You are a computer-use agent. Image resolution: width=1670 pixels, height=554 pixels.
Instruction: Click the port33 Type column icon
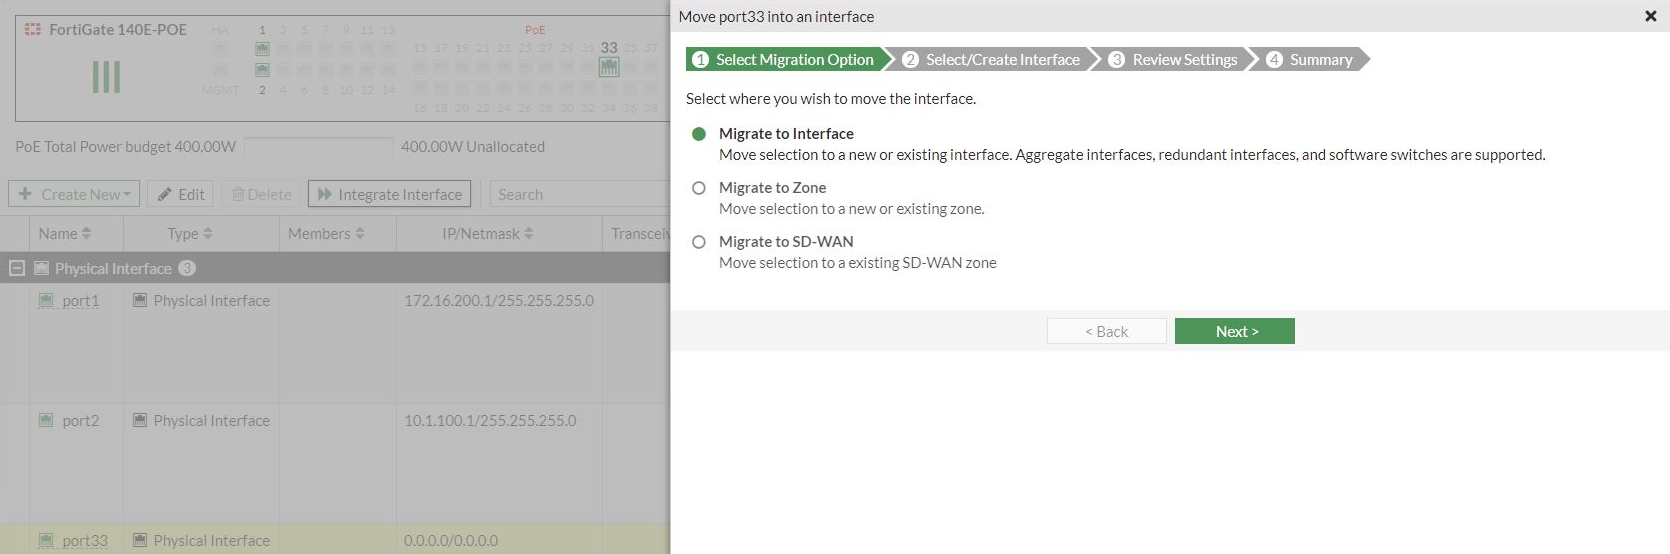point(140,540)
